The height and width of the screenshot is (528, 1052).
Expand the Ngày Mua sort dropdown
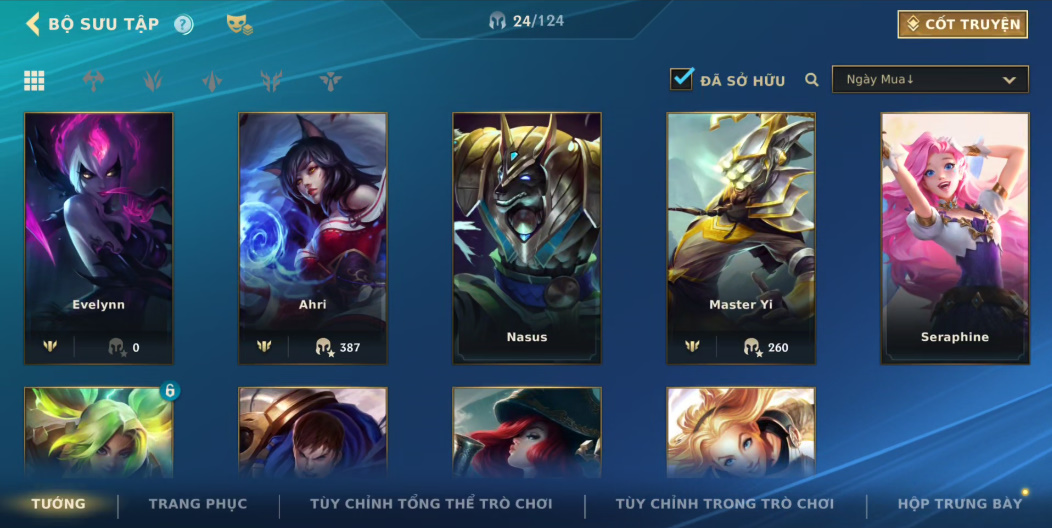click(x=930, y=79)
